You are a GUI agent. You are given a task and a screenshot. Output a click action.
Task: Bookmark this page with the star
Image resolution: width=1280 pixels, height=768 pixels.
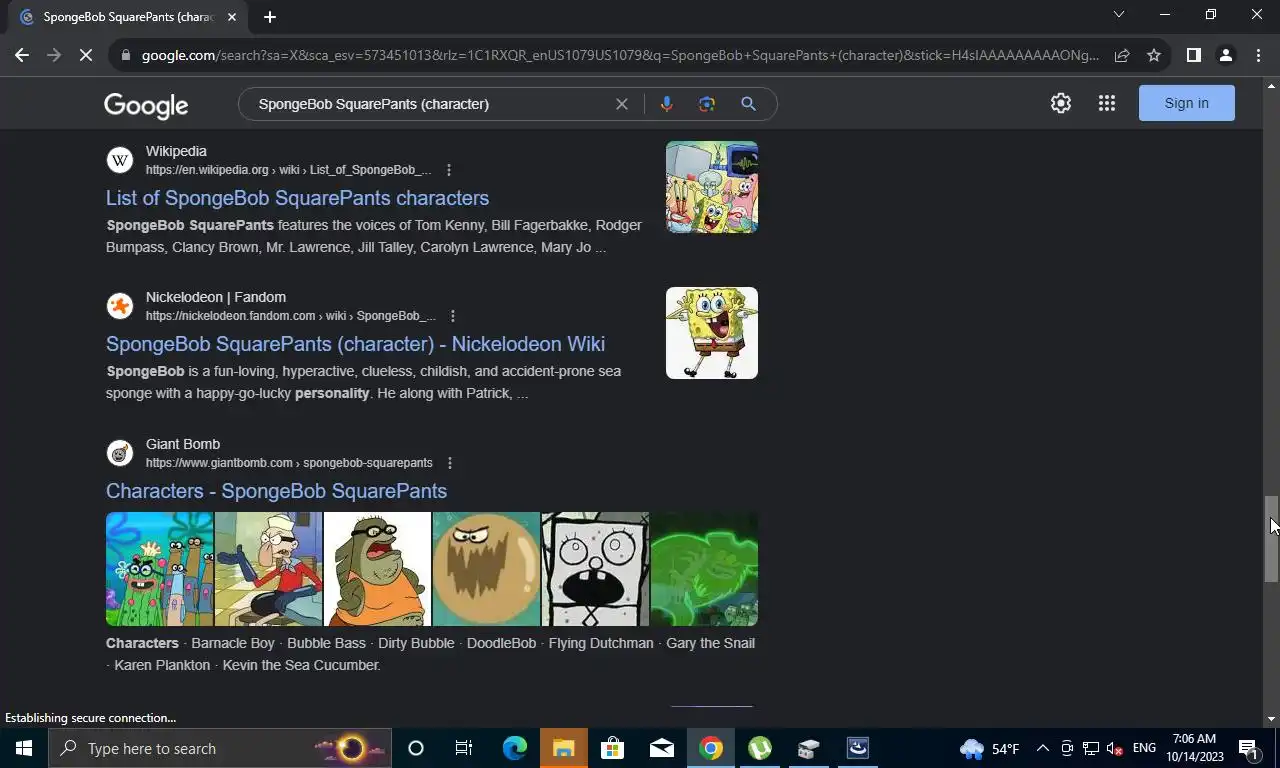pos(1154,55)
